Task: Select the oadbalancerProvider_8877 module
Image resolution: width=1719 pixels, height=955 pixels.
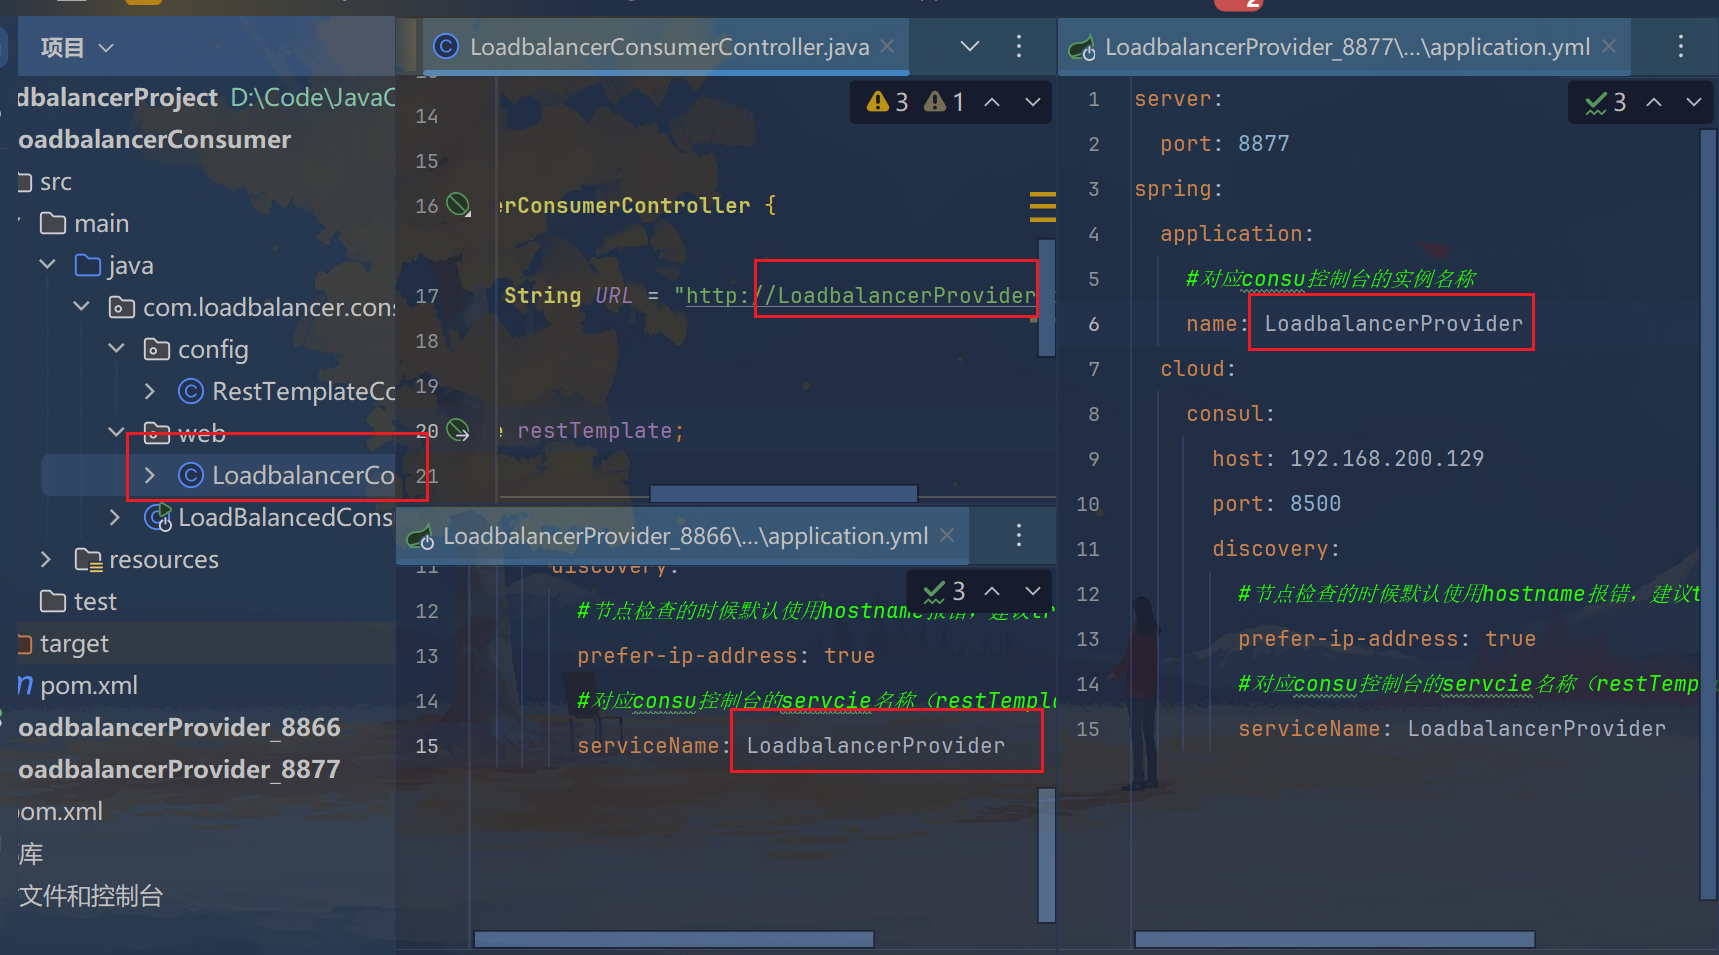Action: [180, 769]
